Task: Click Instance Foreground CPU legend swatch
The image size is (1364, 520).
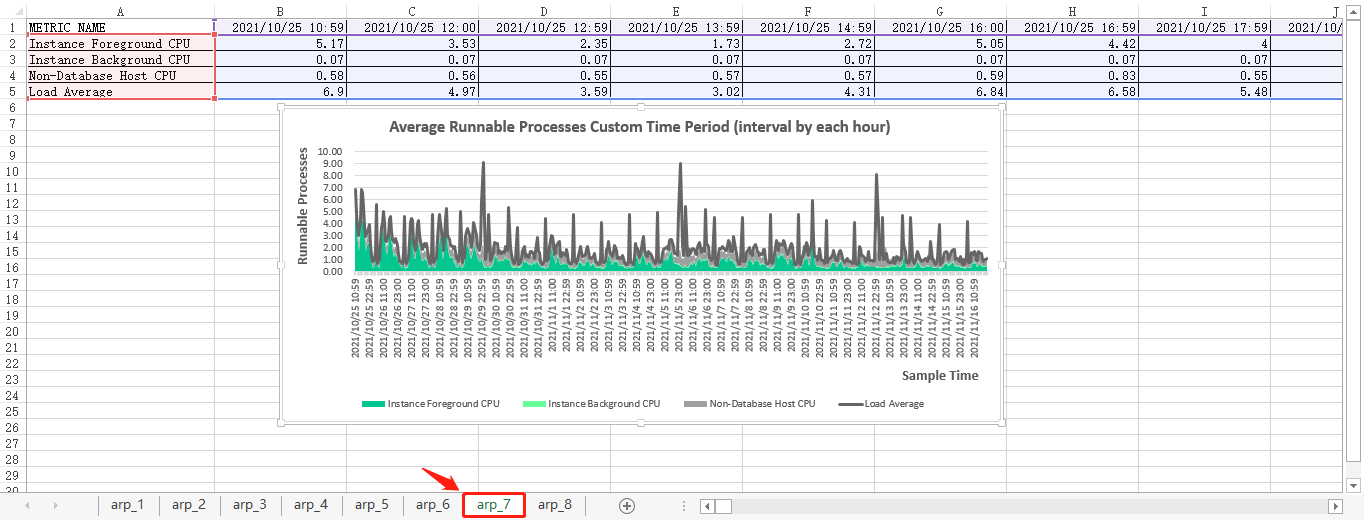Action: pos(373,404)
